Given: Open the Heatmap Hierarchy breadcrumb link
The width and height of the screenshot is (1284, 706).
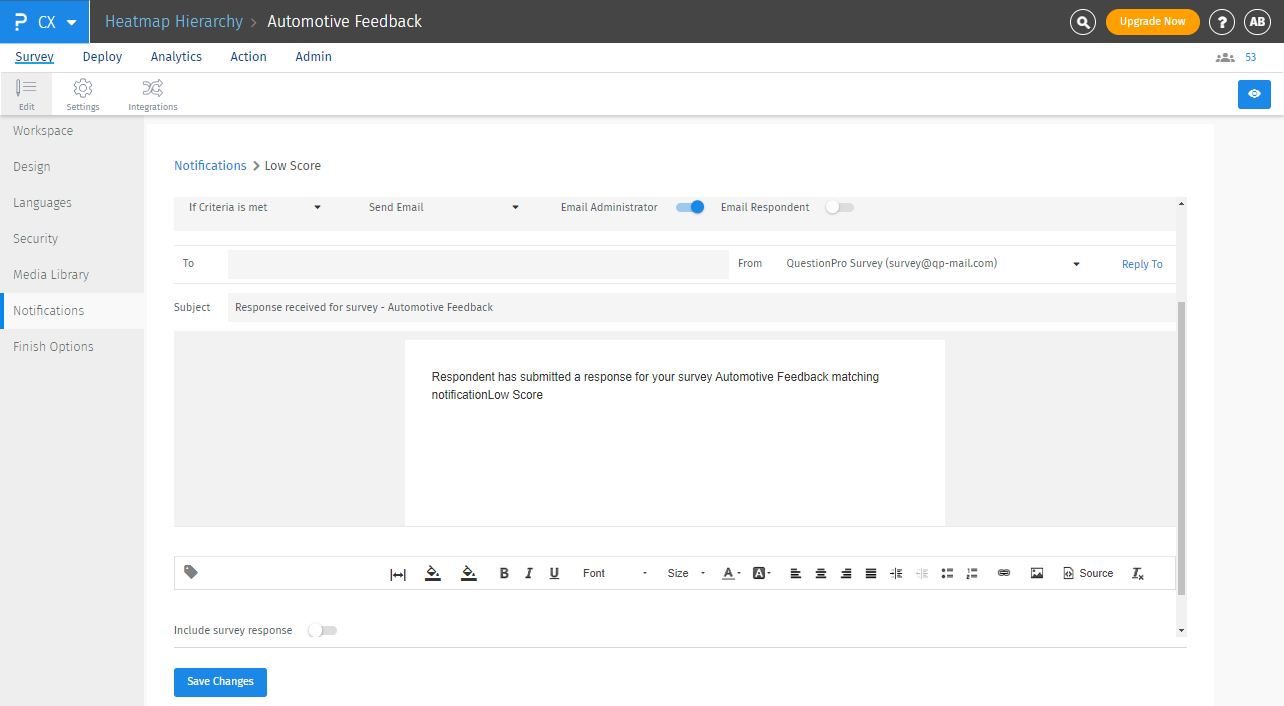Looking at the screenshot, I should tap(174, 21).
